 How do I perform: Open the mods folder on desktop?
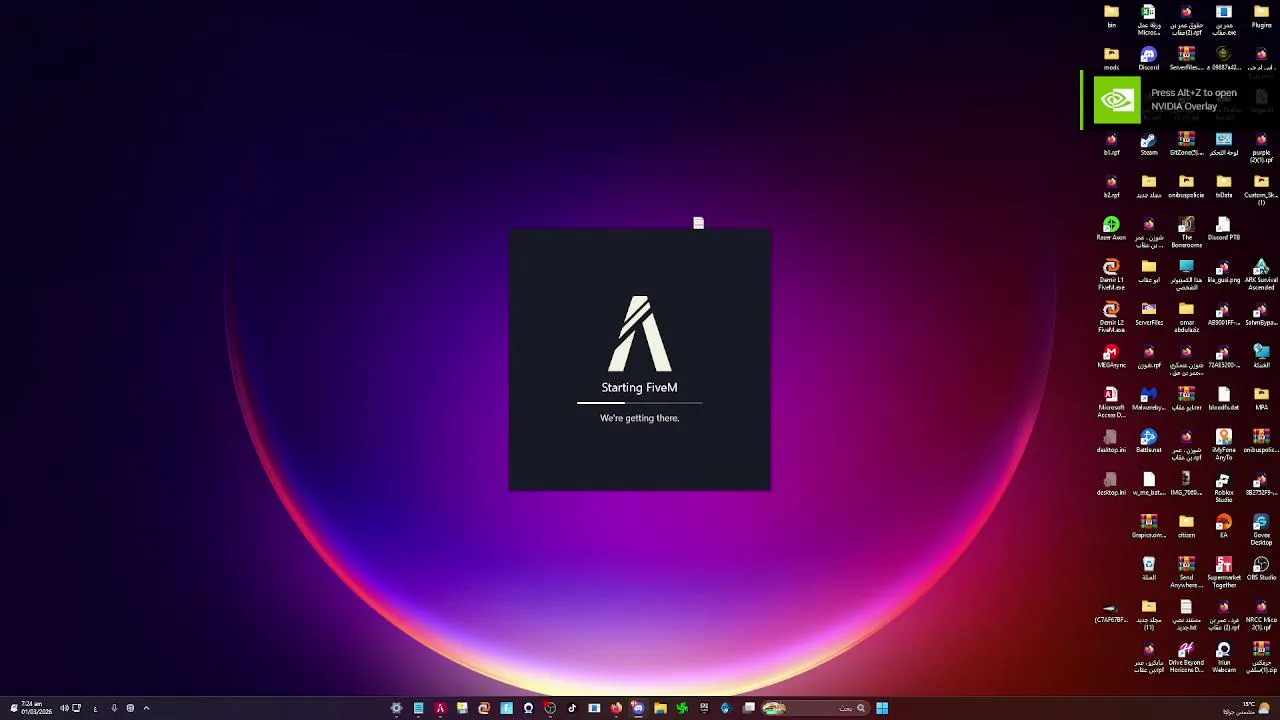1111,59
